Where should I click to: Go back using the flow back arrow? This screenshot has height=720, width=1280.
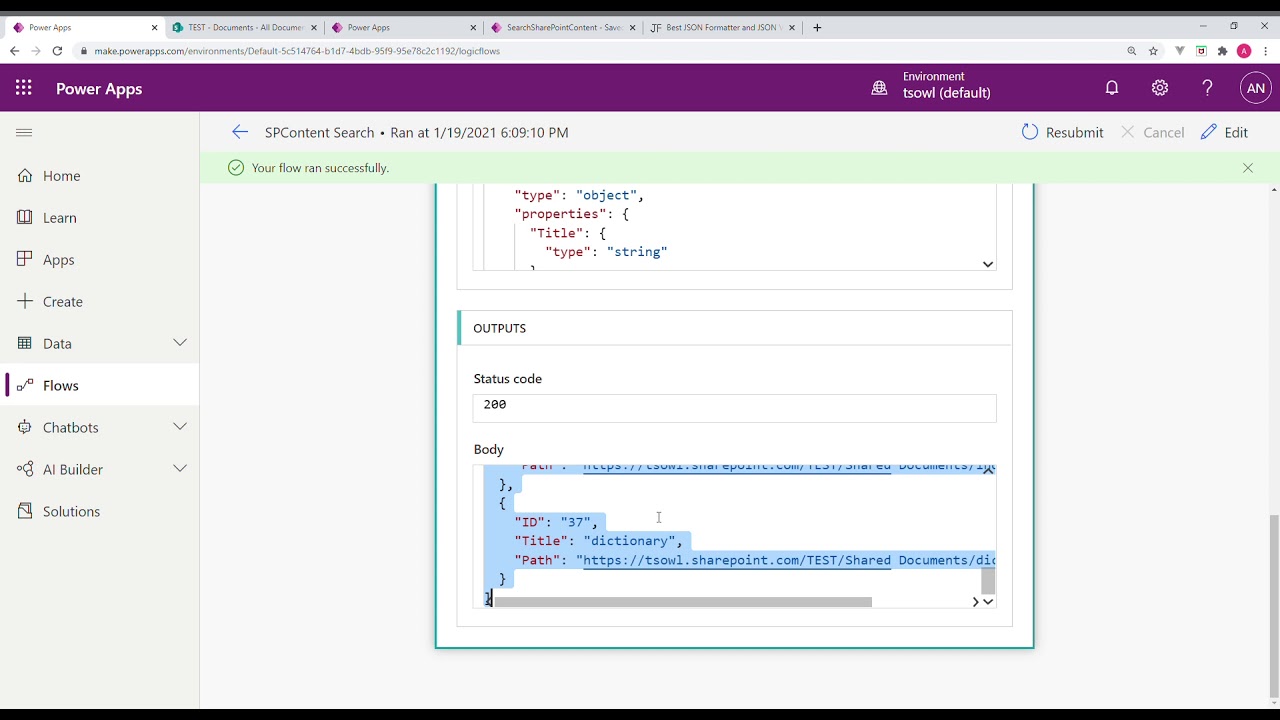coord(239,132)
